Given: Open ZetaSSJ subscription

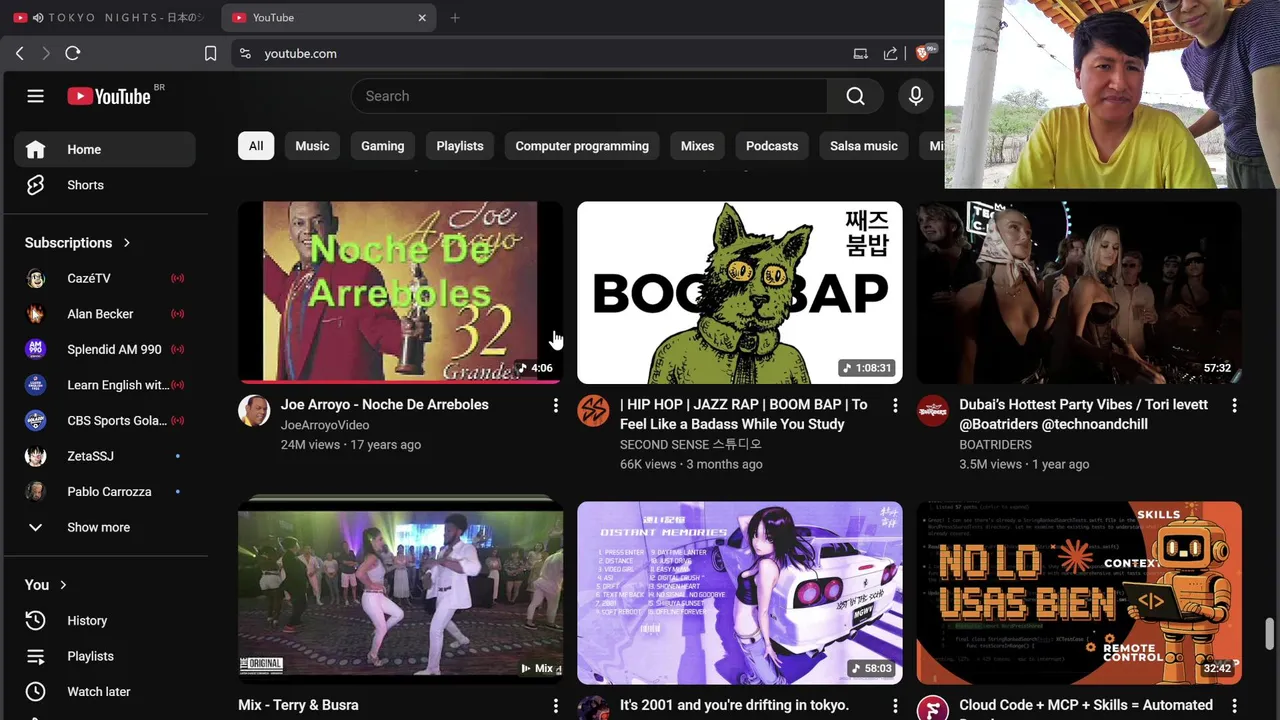Looking at the screenshot, I should (105, 456).
